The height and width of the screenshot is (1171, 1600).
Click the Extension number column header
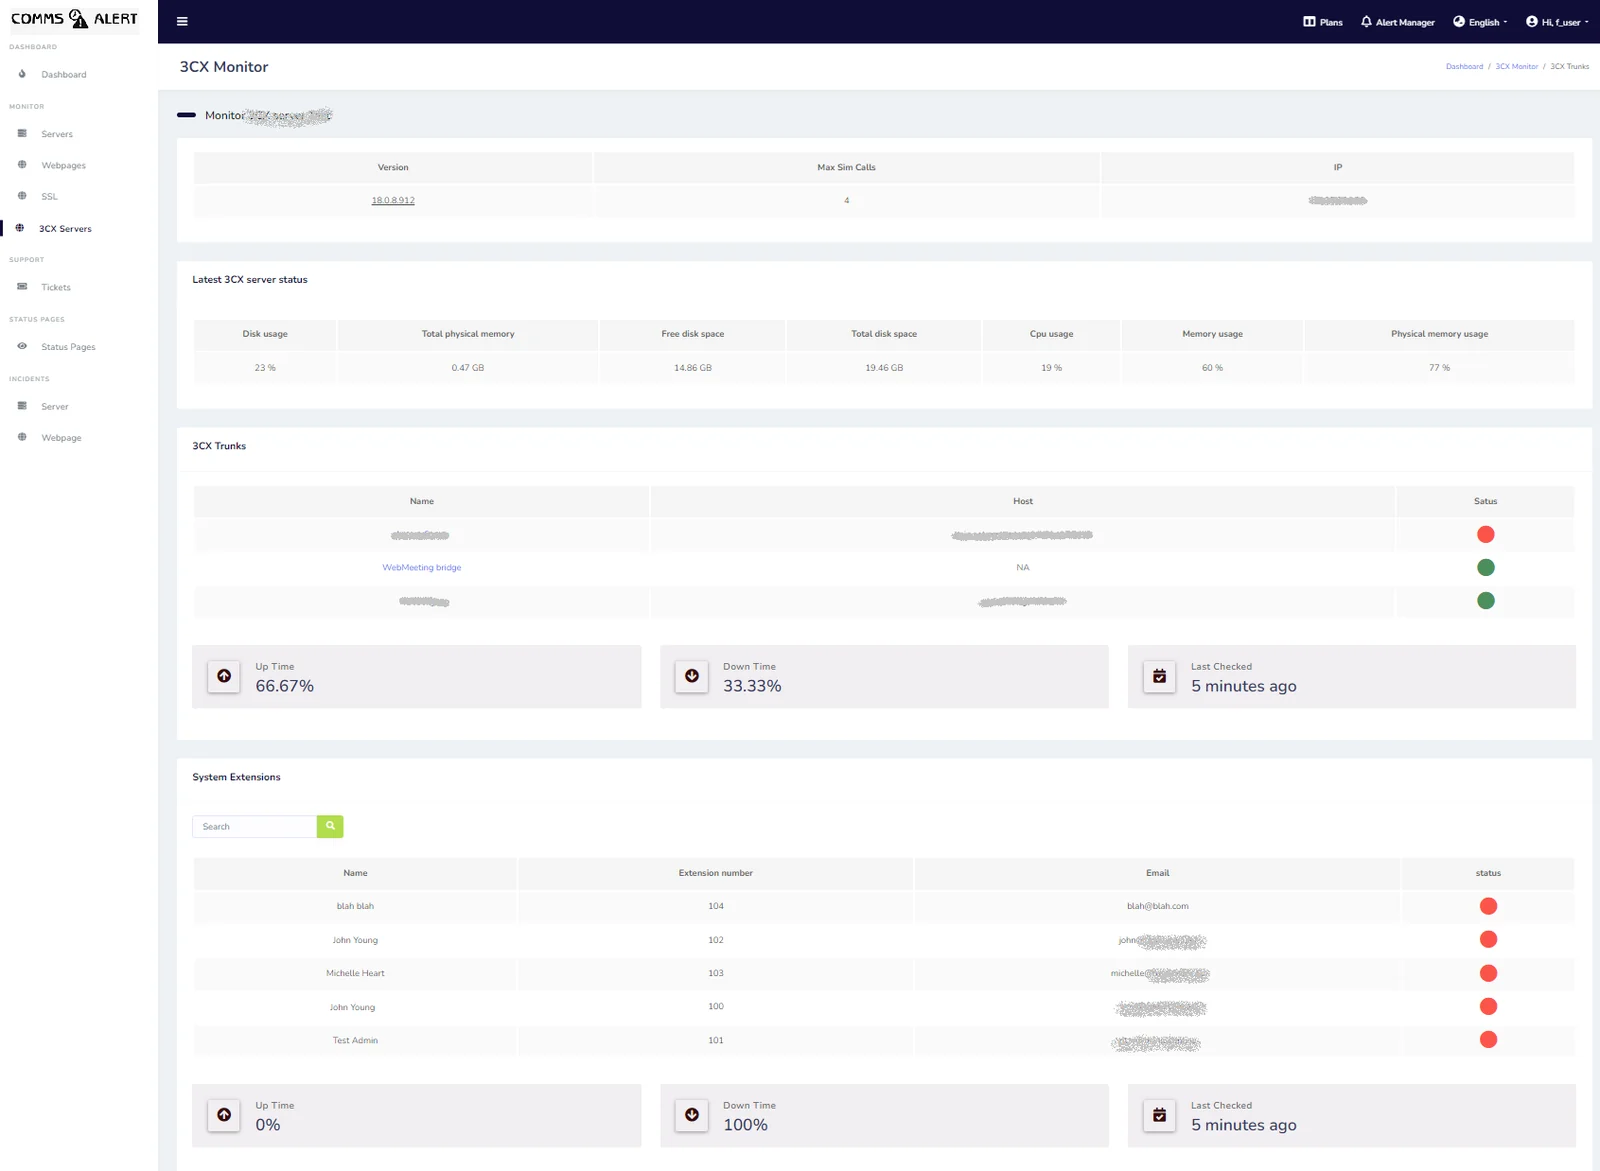716,873
